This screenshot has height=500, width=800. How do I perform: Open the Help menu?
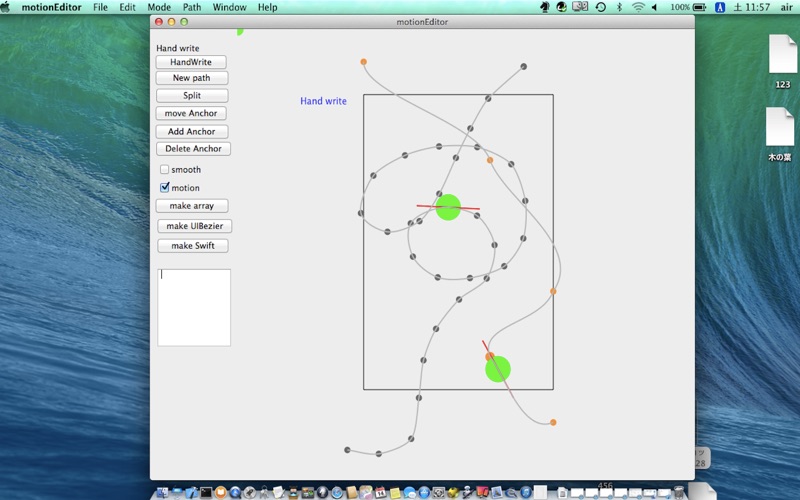[x=267, y=7]
